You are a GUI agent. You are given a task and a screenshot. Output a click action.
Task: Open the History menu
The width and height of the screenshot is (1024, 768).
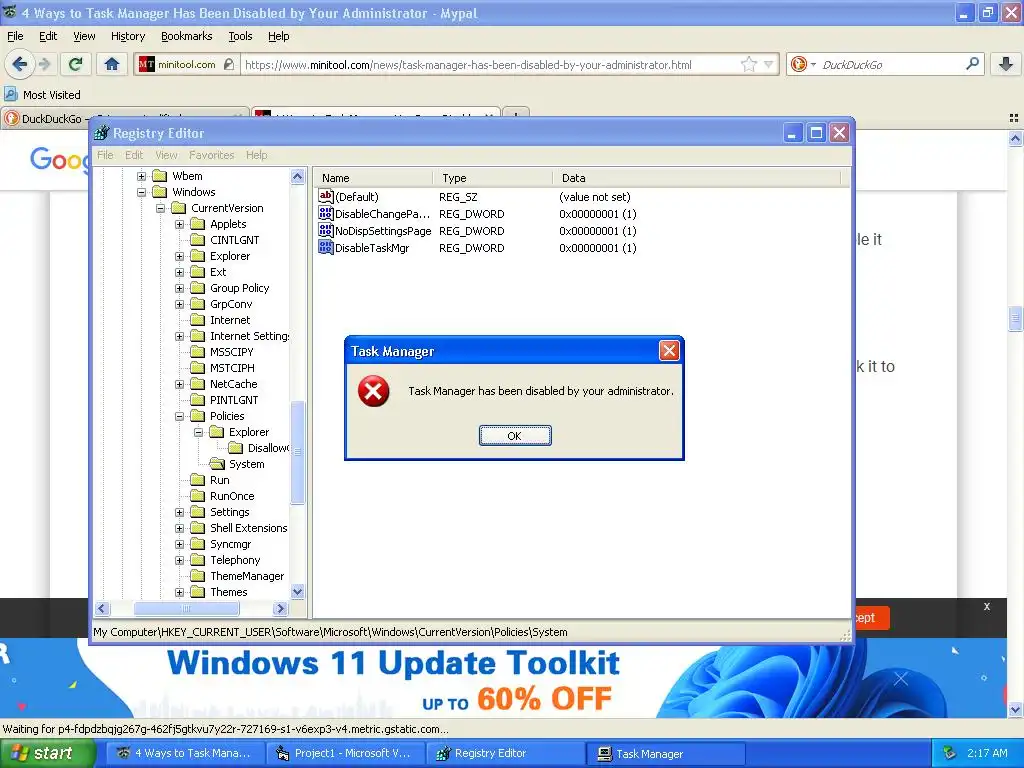pyautogui.click(x=127, y=36)
